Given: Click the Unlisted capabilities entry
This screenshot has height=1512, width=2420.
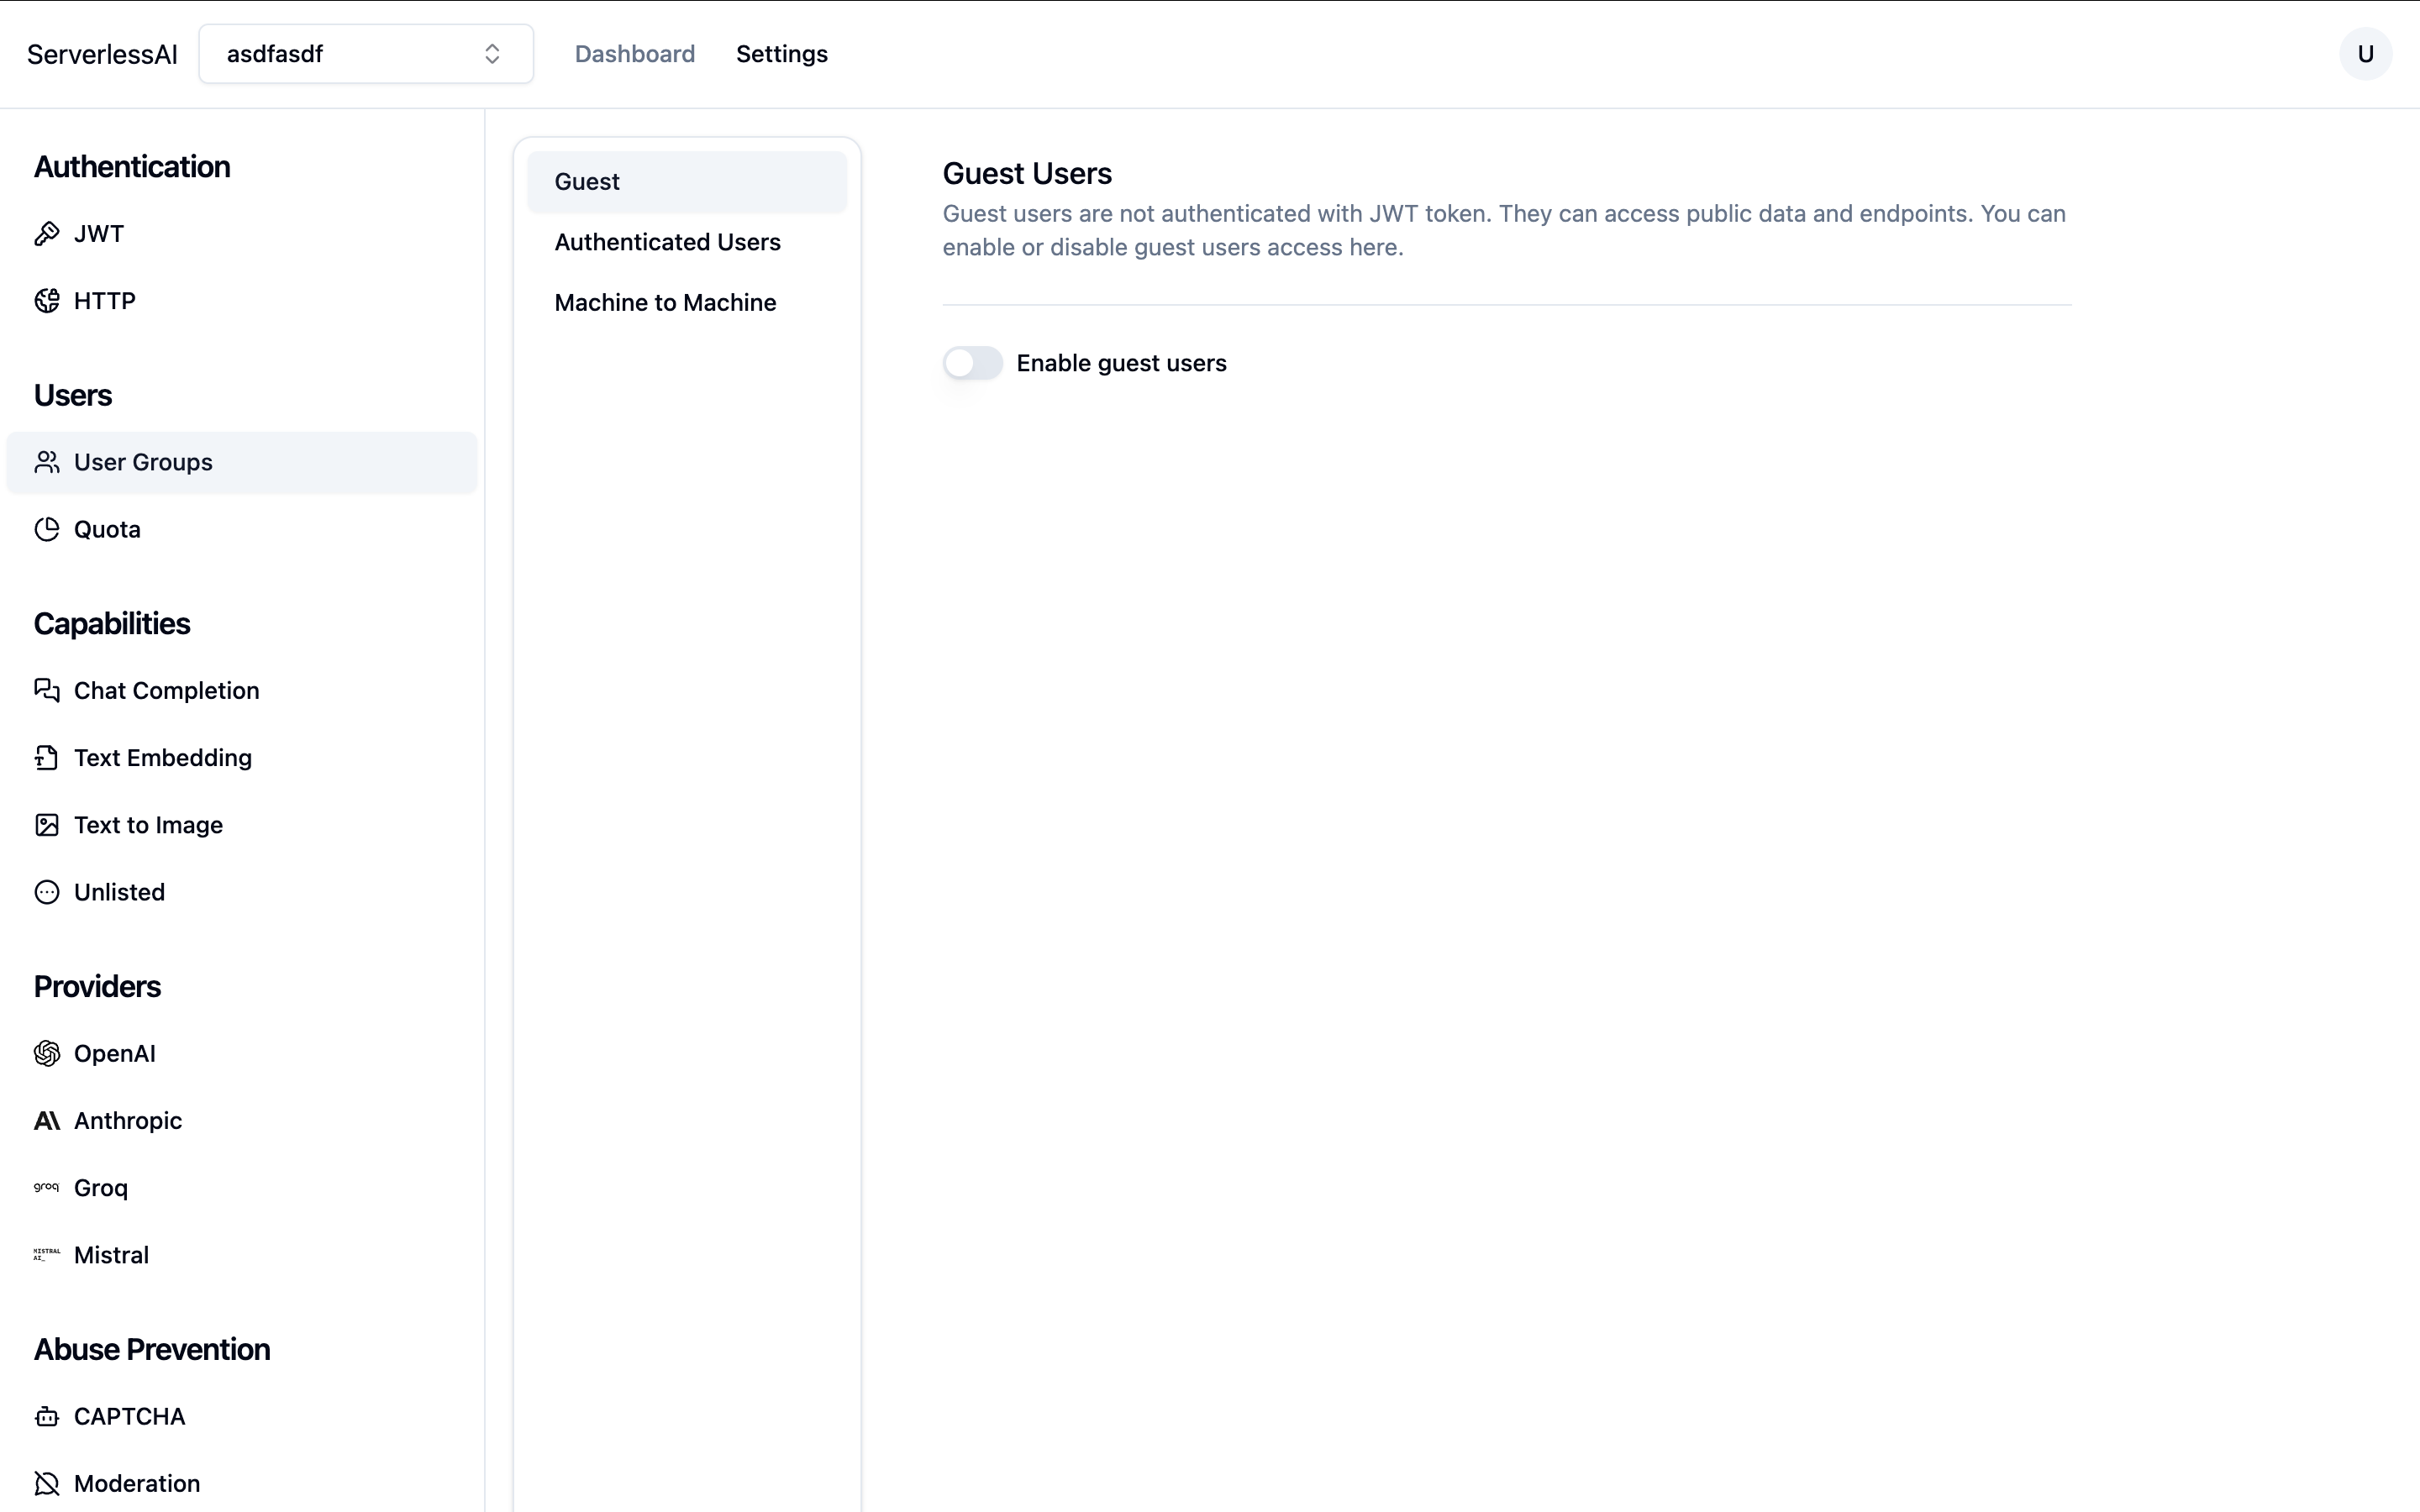Looking at the screenshot, I should 120,892.
